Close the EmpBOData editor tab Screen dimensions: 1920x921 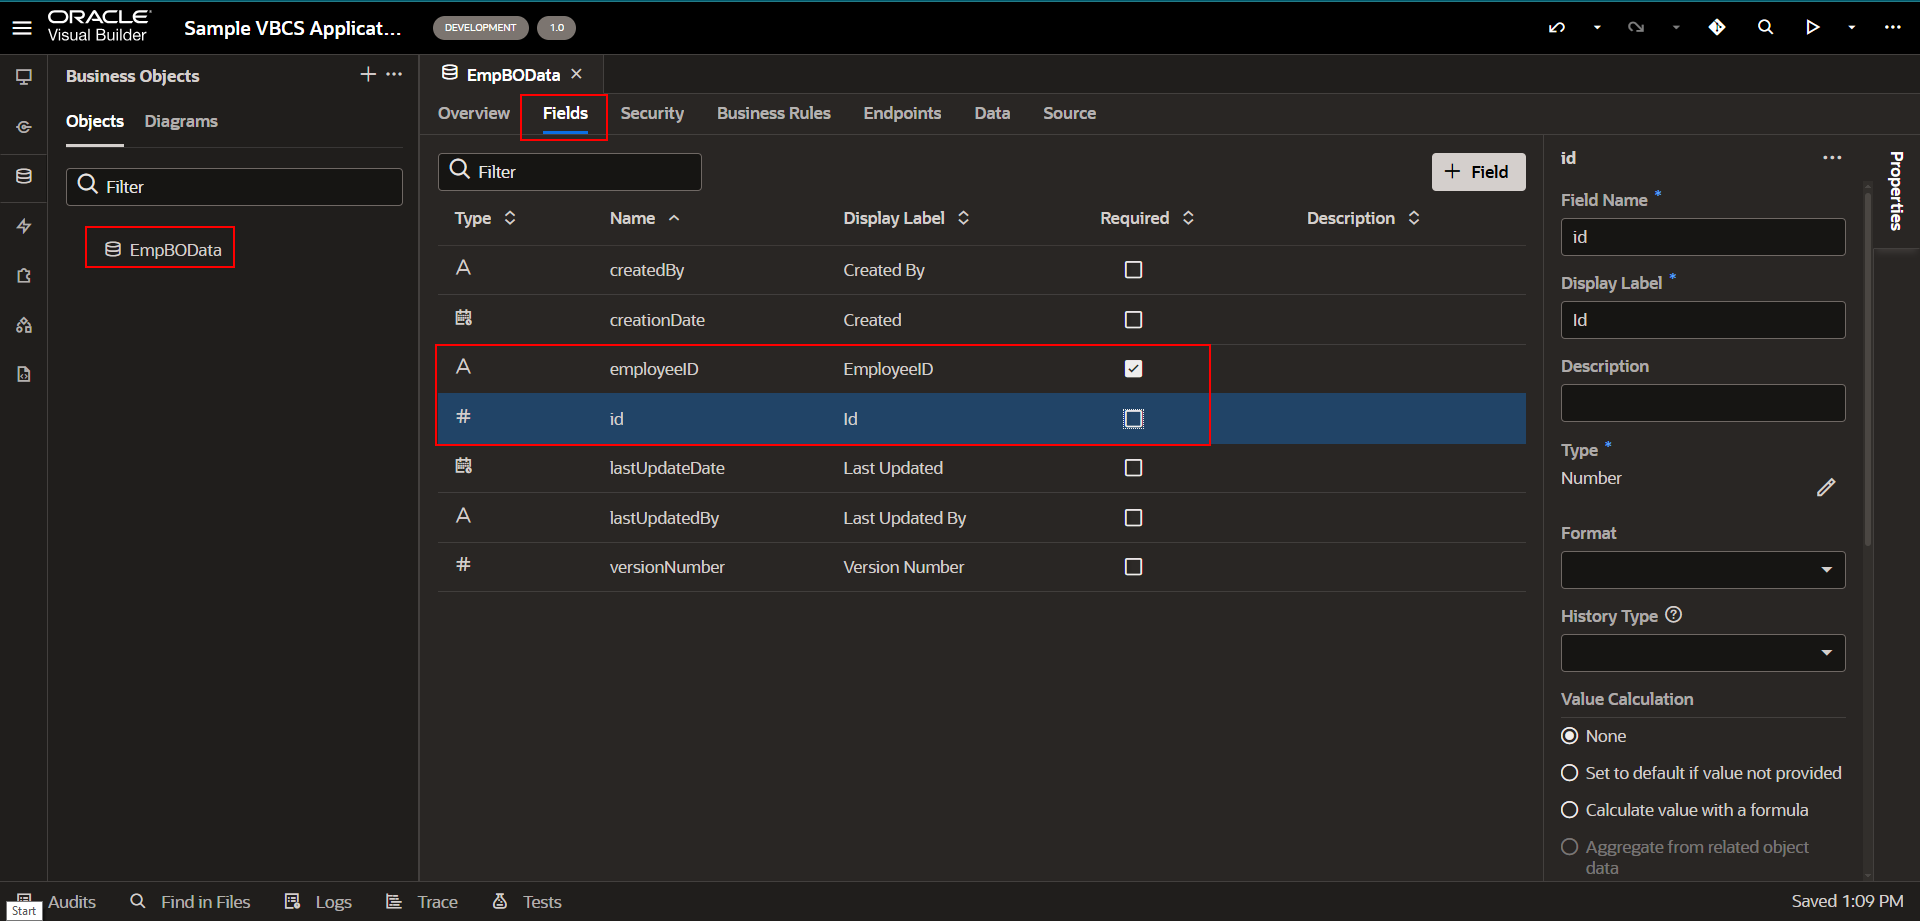coord(576,74)
